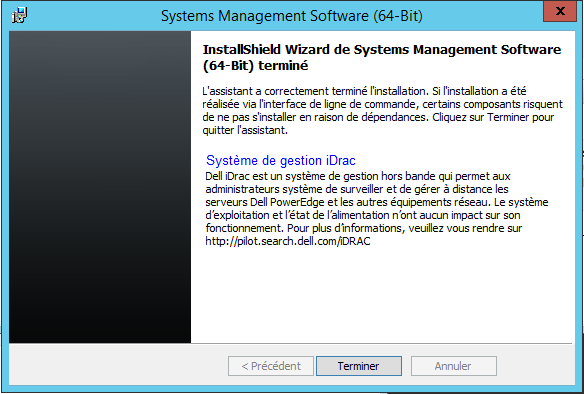Click the greyed-out Précédent button
This screenshot has width=584, height=394.
pyautogui.click(x=271, y=366)
